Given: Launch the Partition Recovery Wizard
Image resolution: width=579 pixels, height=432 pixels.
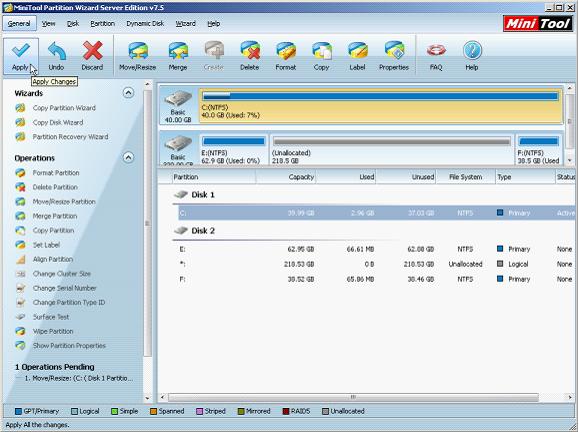Looking at the screenshot, I should point(70,137).
